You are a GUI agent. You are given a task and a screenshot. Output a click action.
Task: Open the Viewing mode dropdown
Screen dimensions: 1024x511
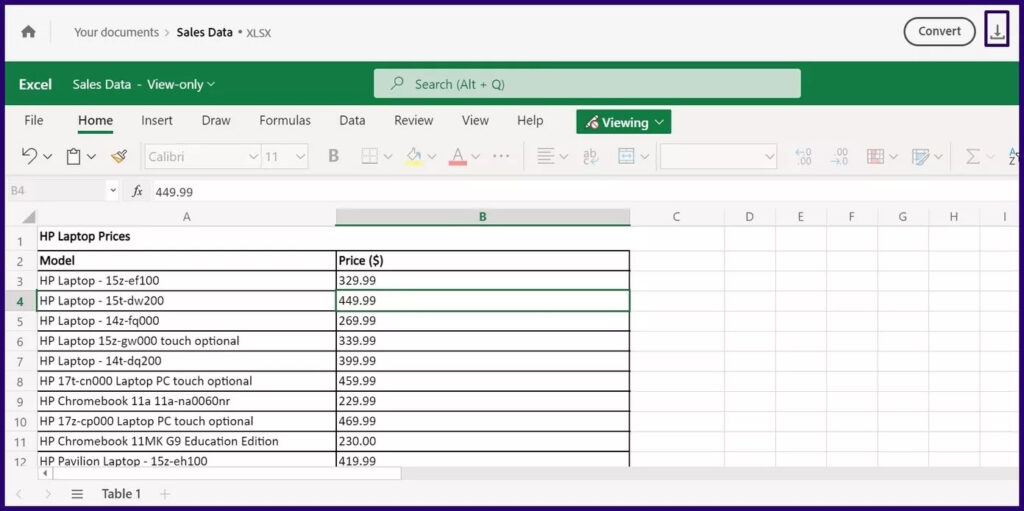[624, 122]
